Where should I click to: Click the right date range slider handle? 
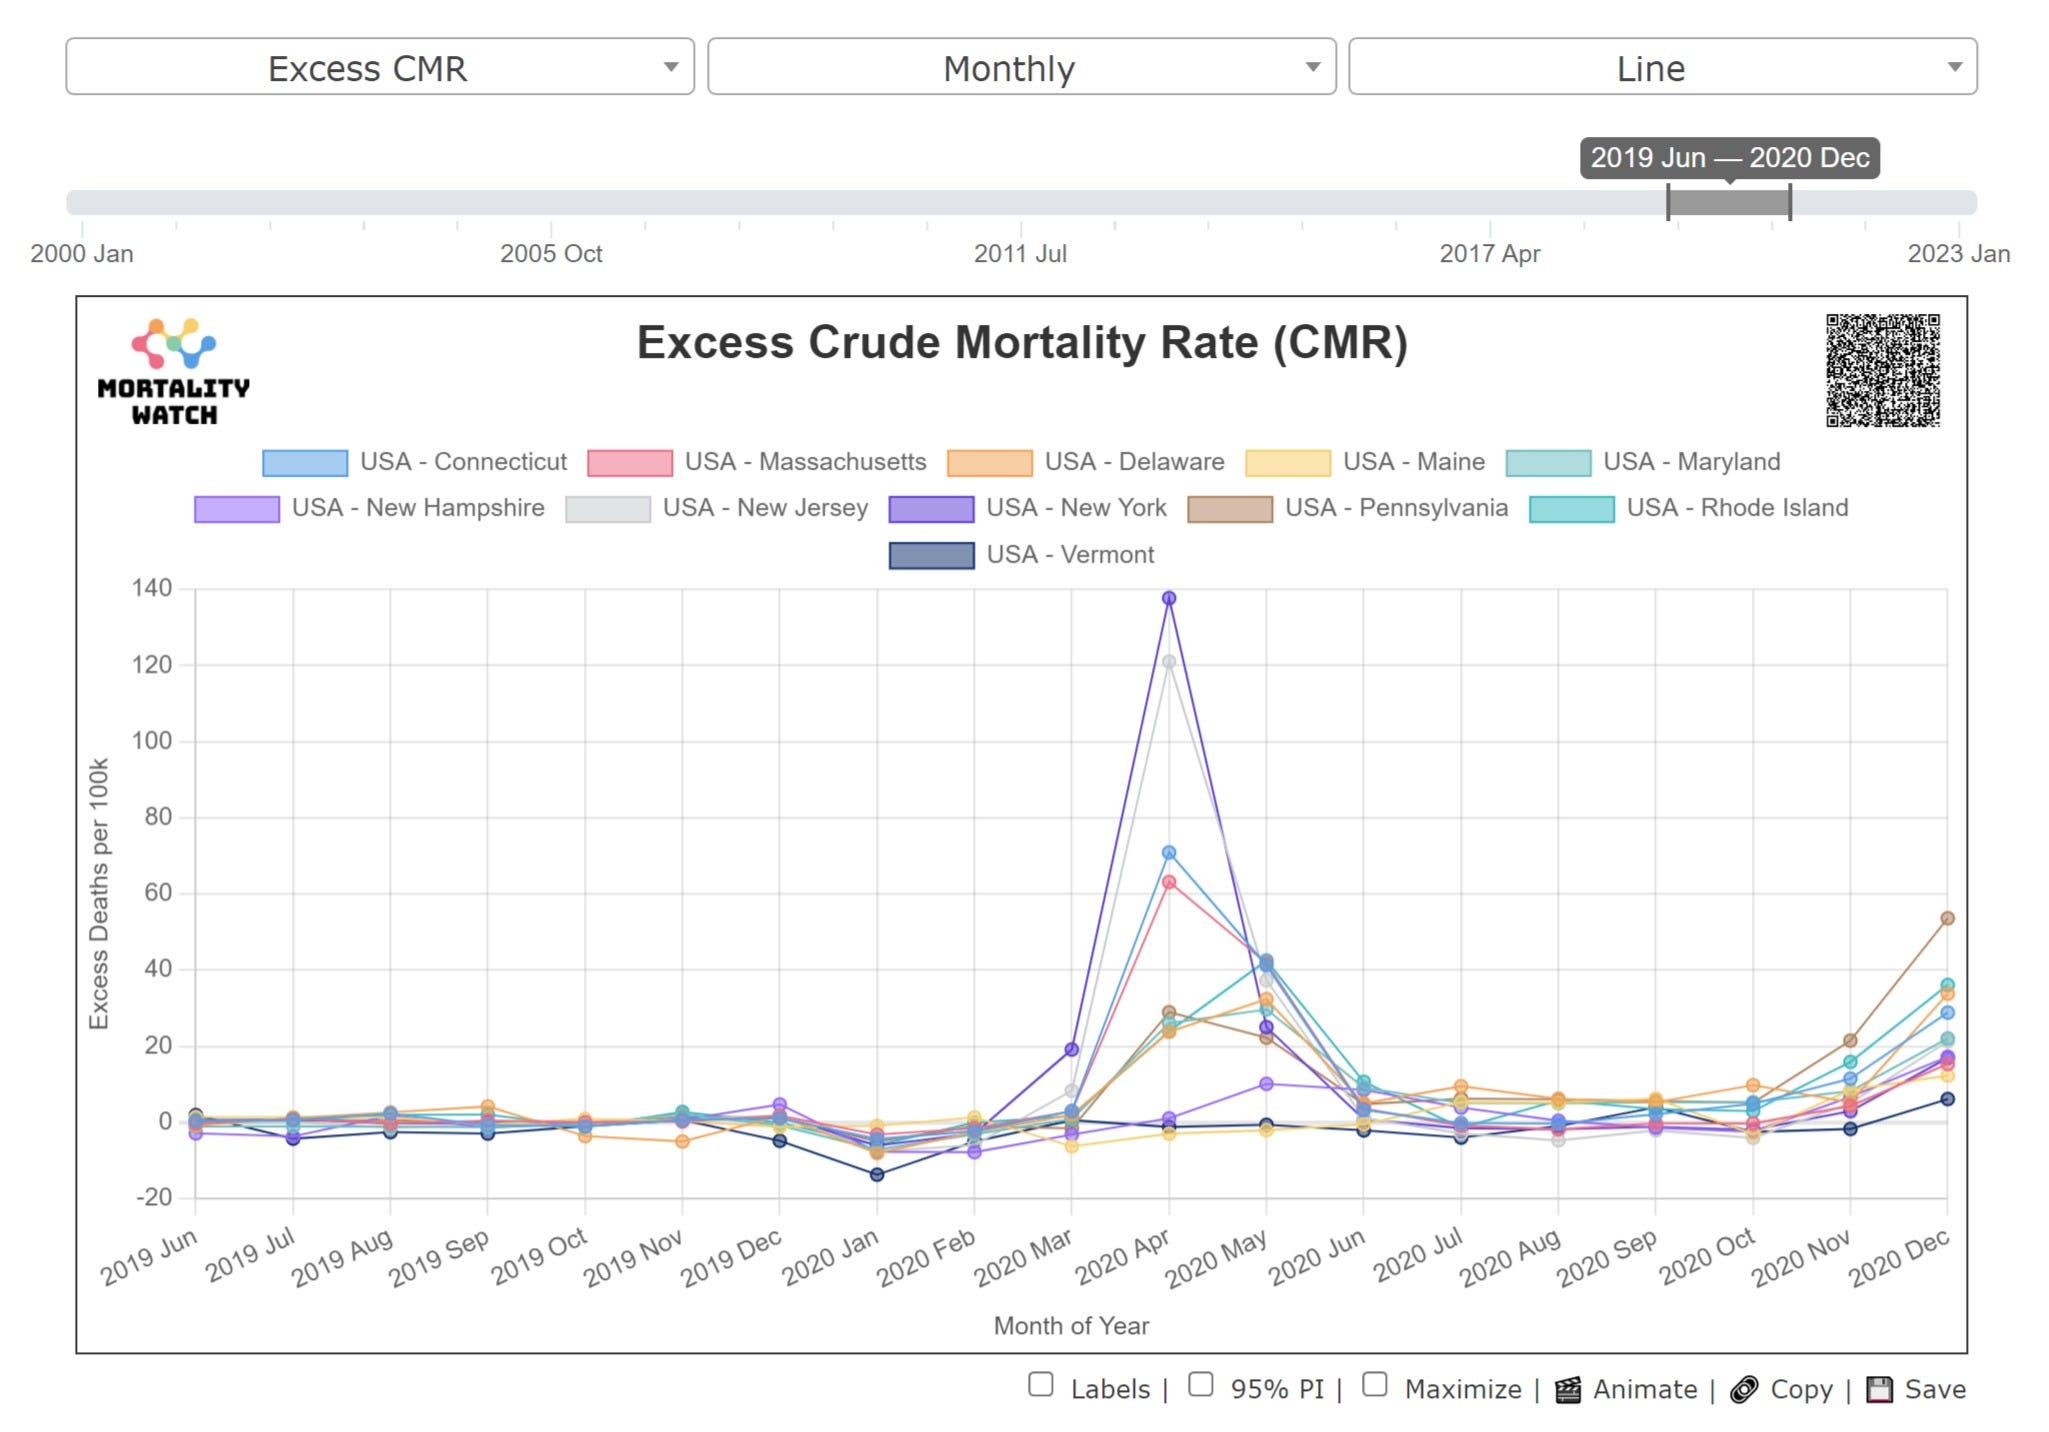1790,202
